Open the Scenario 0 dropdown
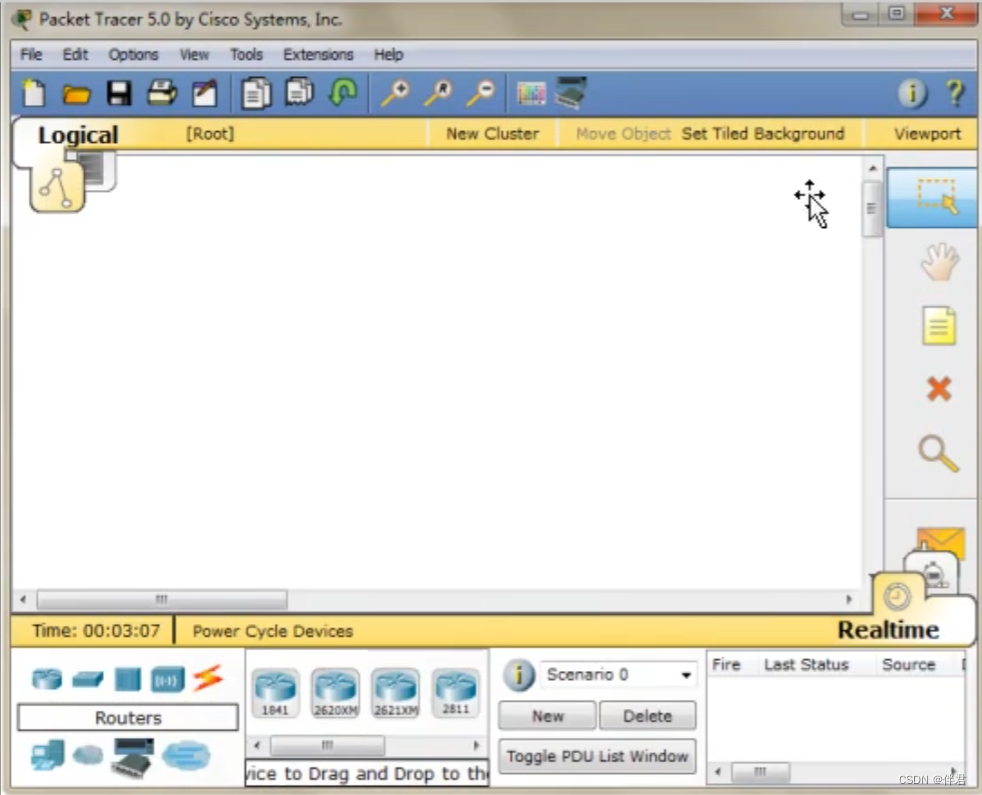Screen dimensions: 982x795 pyautogui.click(x=618, y=675)
